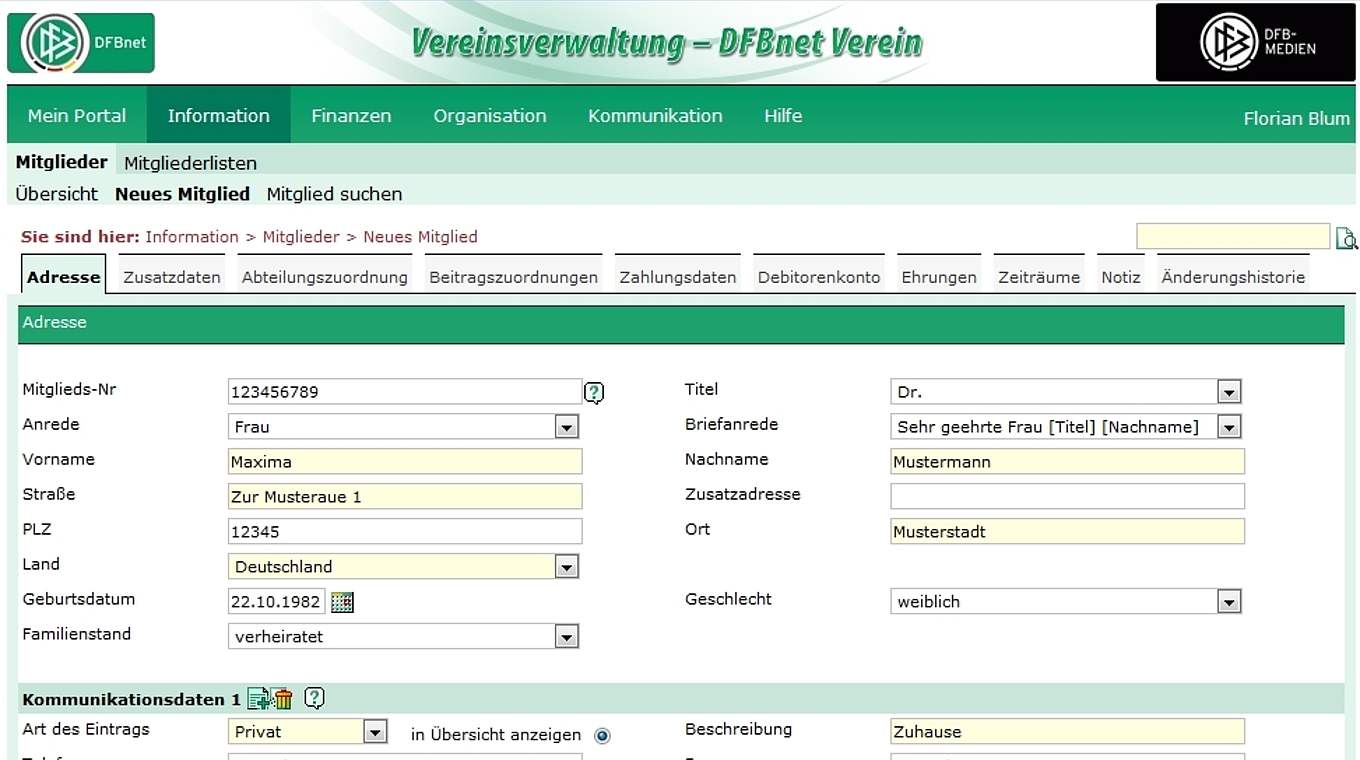Click the 'Mitglied suchen' link
This screenshot has height=760, width=1360.
point(334,194)
